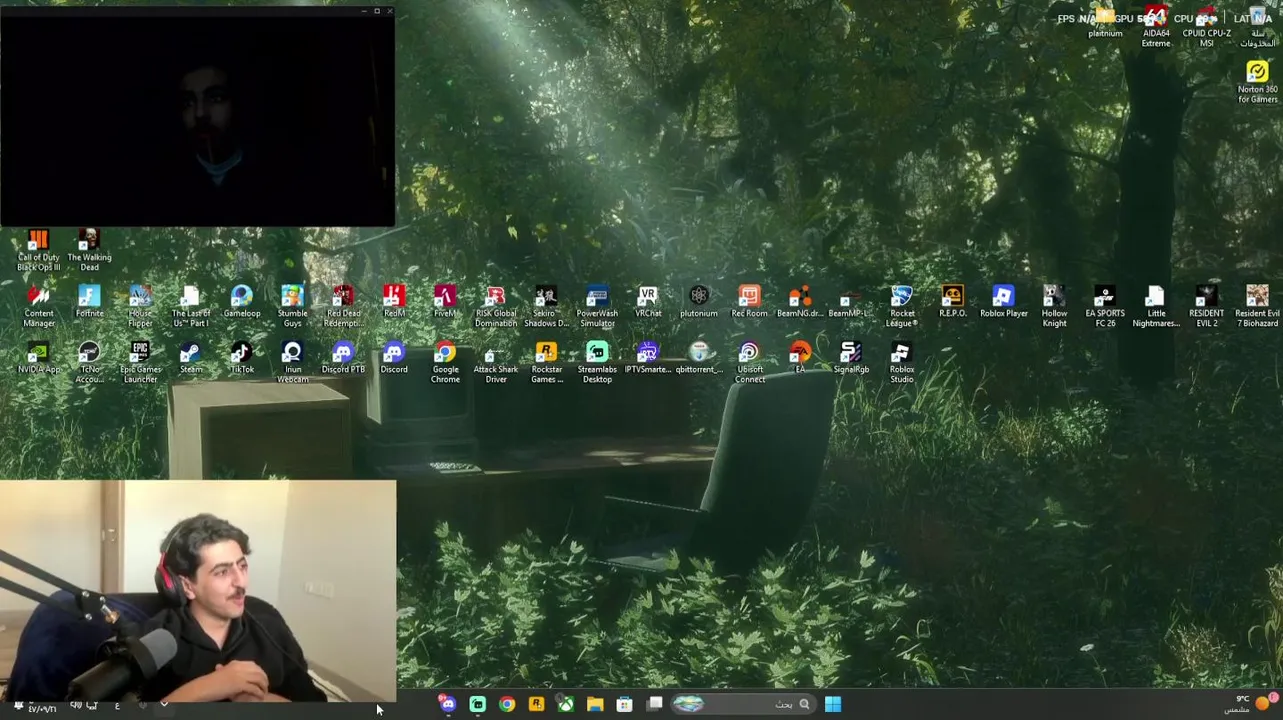Click the Google Chrome desktop icon
The image size is (1283, 720).
pos(445,362)
